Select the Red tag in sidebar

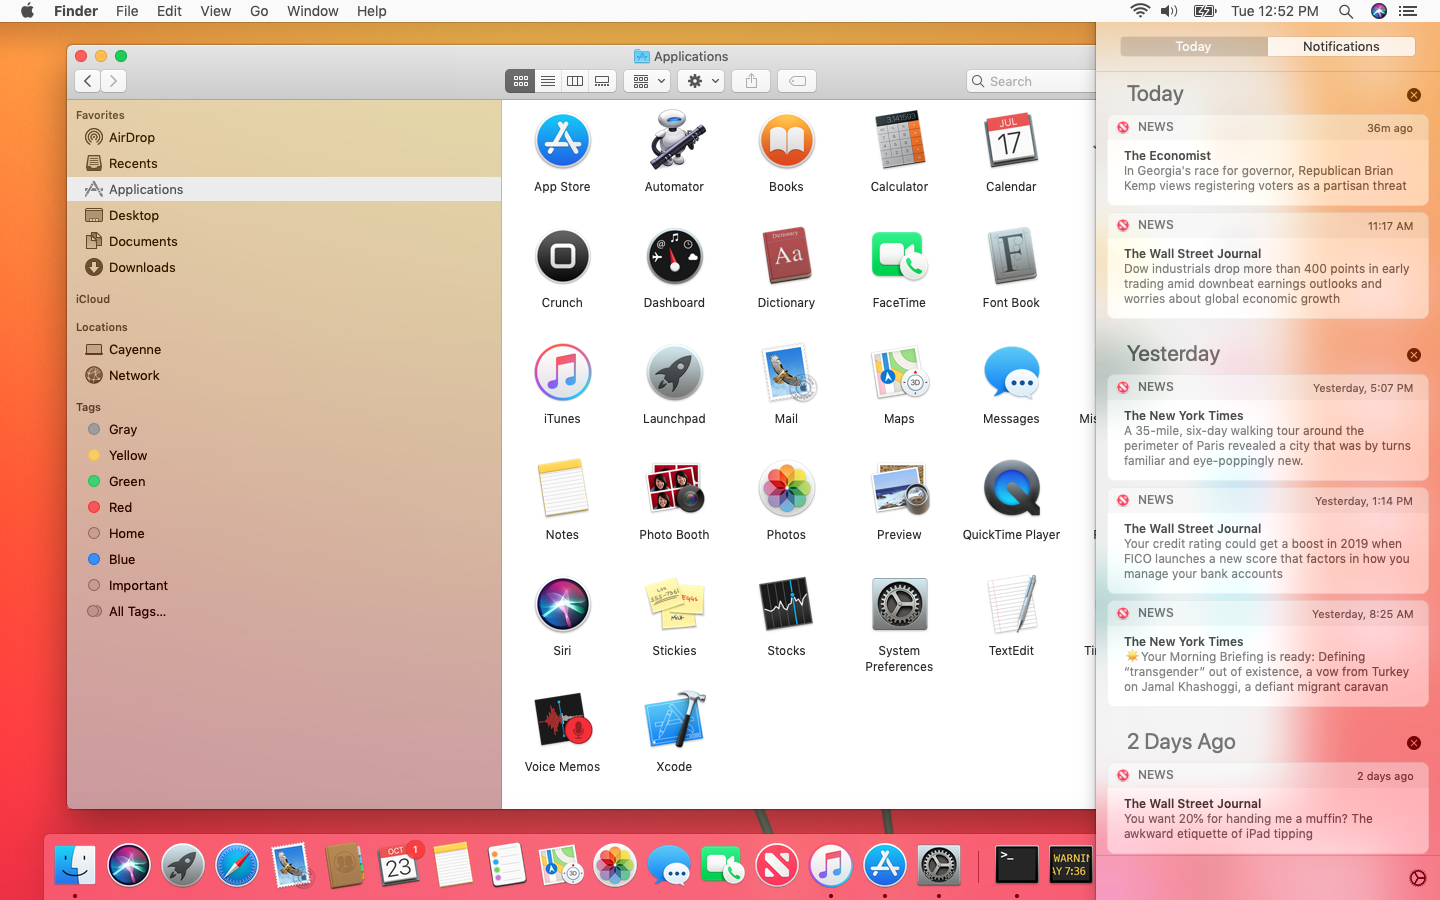pyautogui.click(x=120, y=507)
